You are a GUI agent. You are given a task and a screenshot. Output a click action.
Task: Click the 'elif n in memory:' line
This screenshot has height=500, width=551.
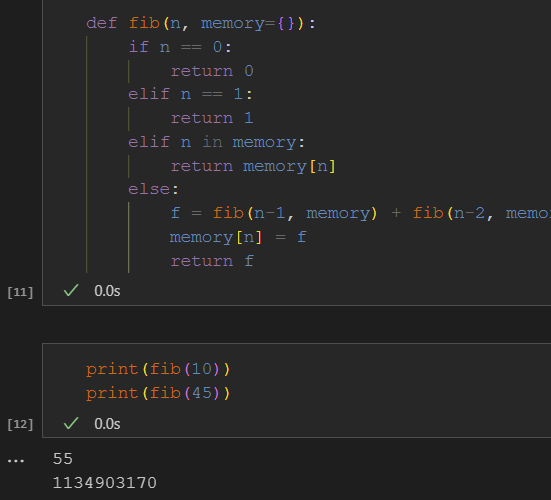pos(216,142)
